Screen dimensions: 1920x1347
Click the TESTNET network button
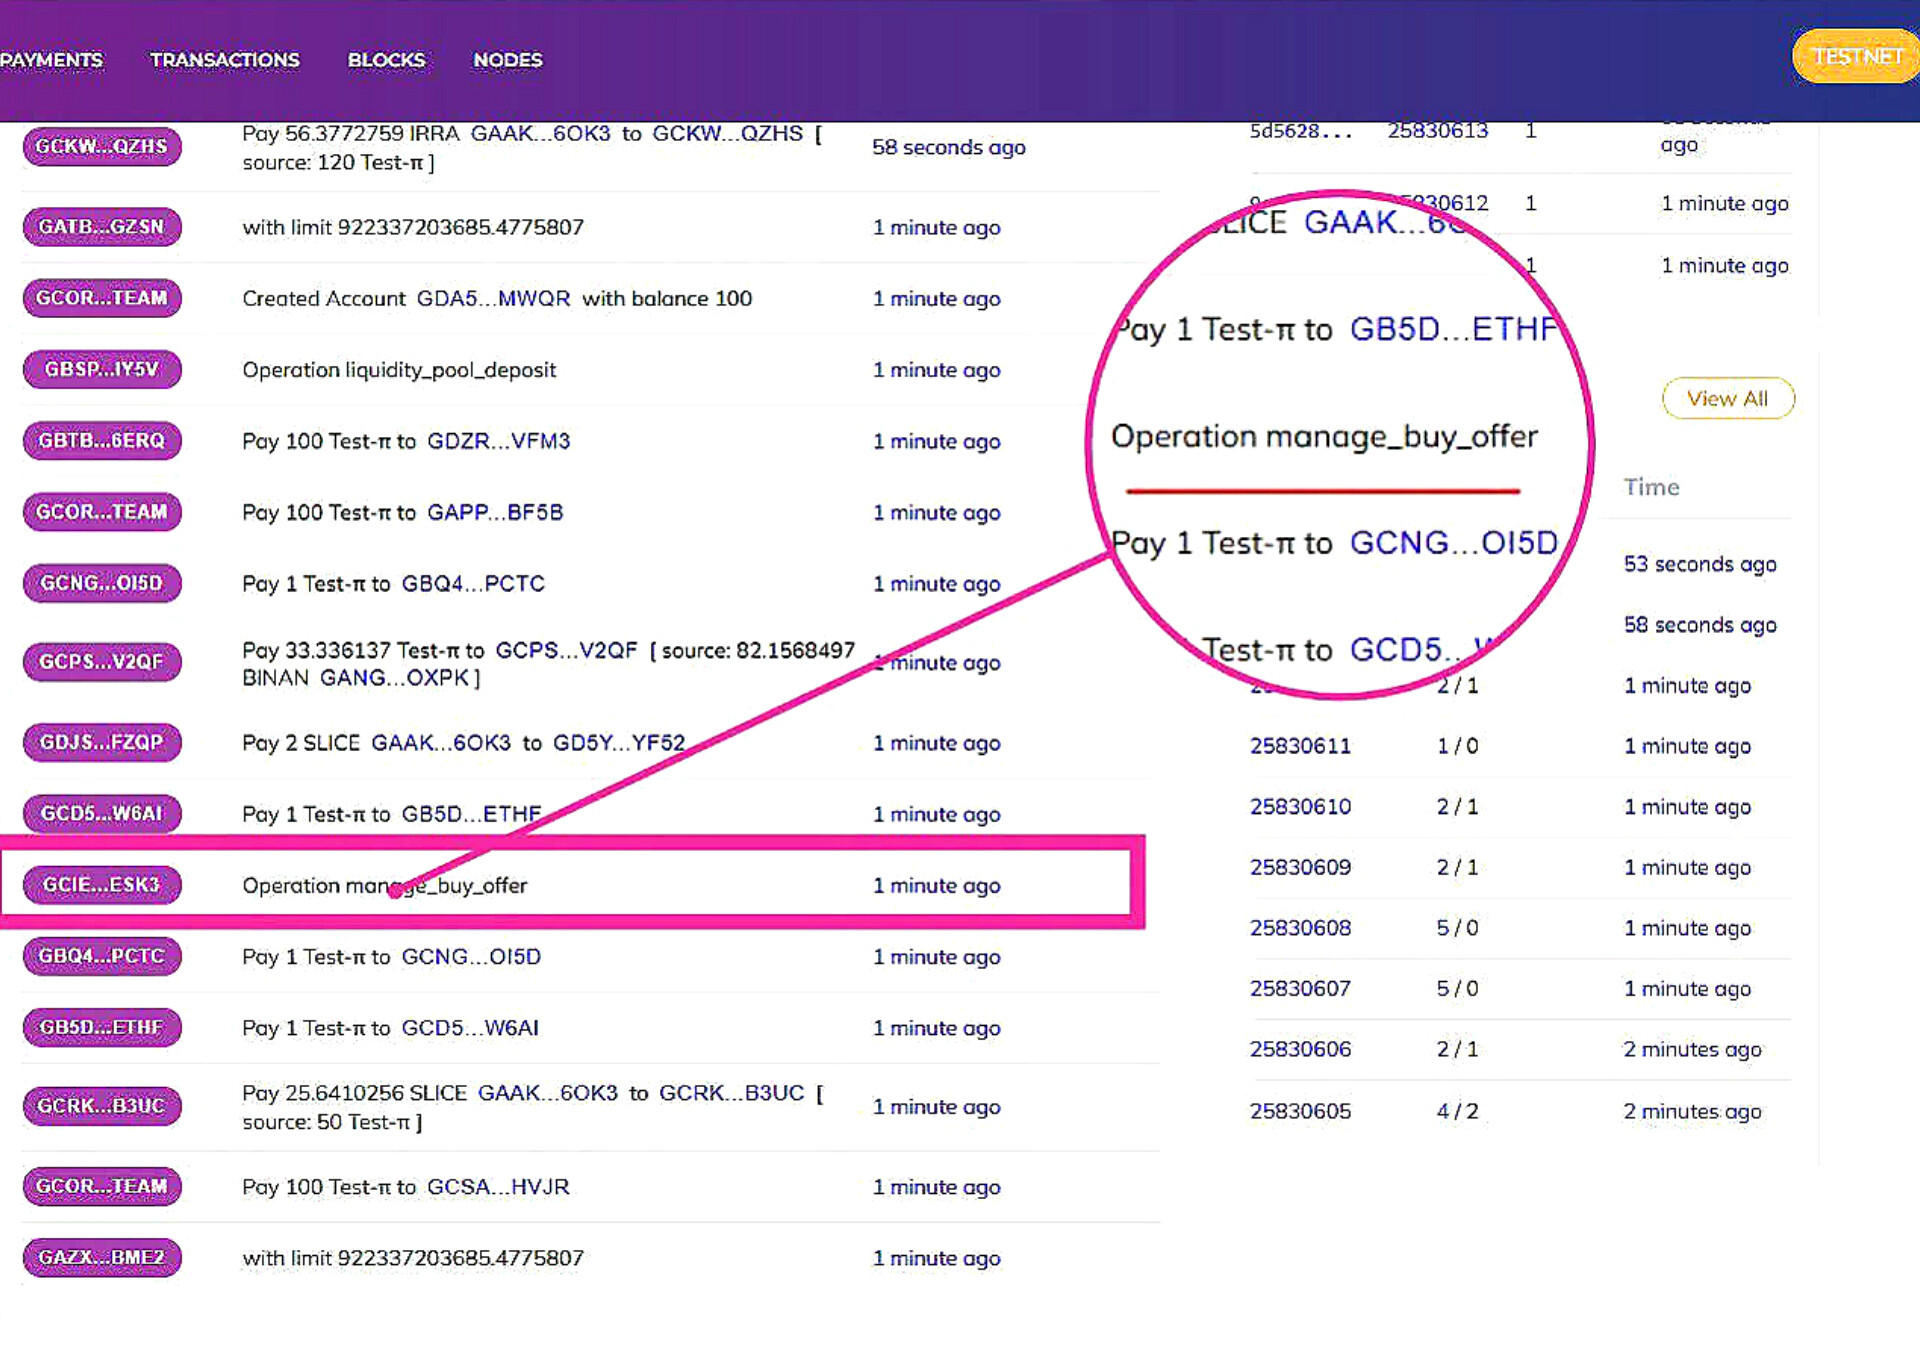coord(1855,56)
